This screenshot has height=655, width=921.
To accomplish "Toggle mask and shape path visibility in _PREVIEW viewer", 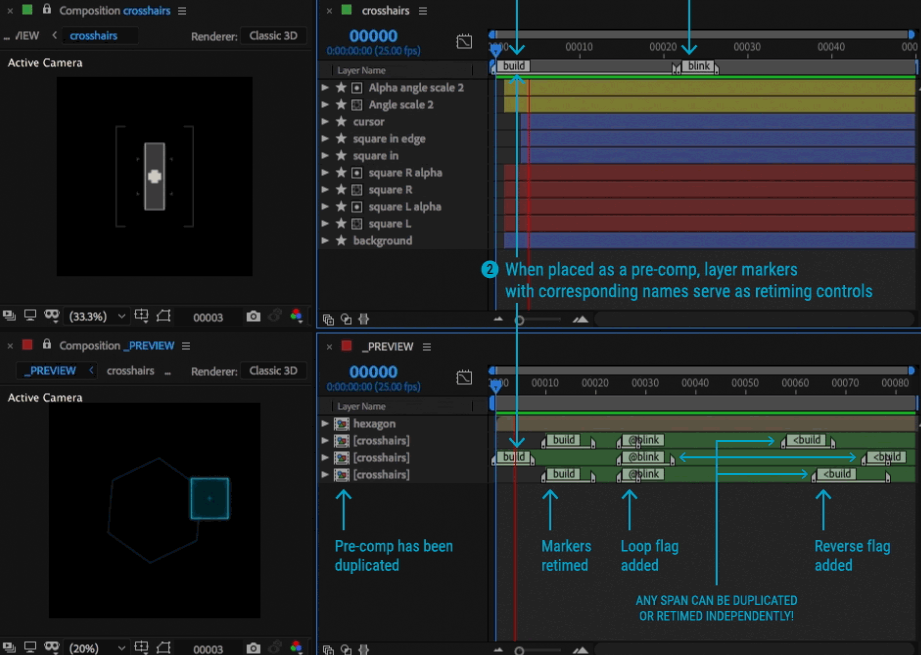I will 163,647.
